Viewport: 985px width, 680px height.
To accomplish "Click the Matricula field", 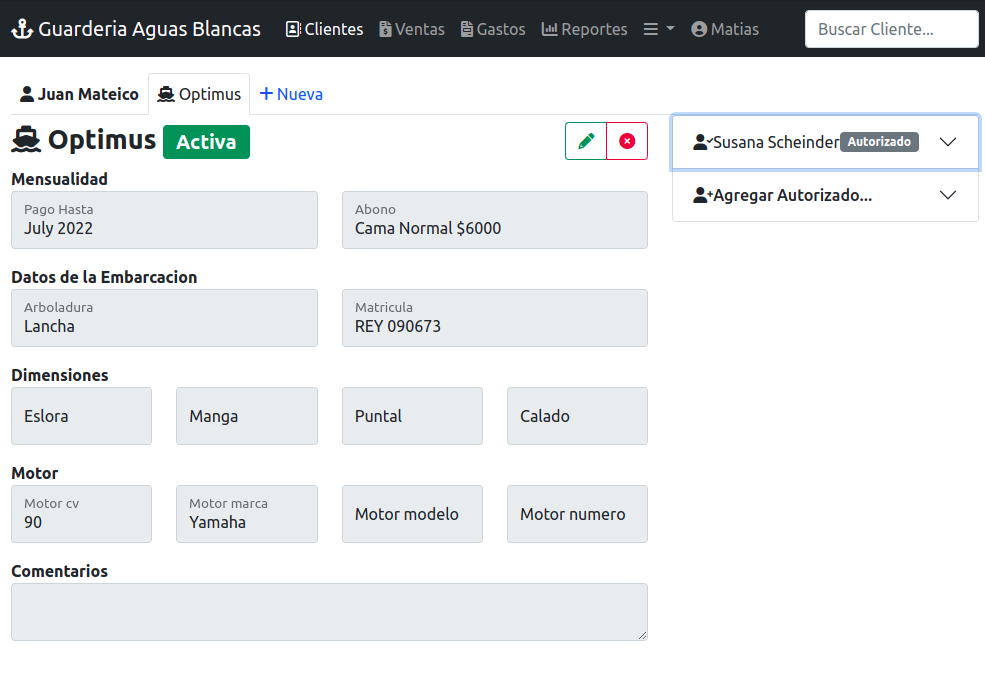I will pos(495,318).
